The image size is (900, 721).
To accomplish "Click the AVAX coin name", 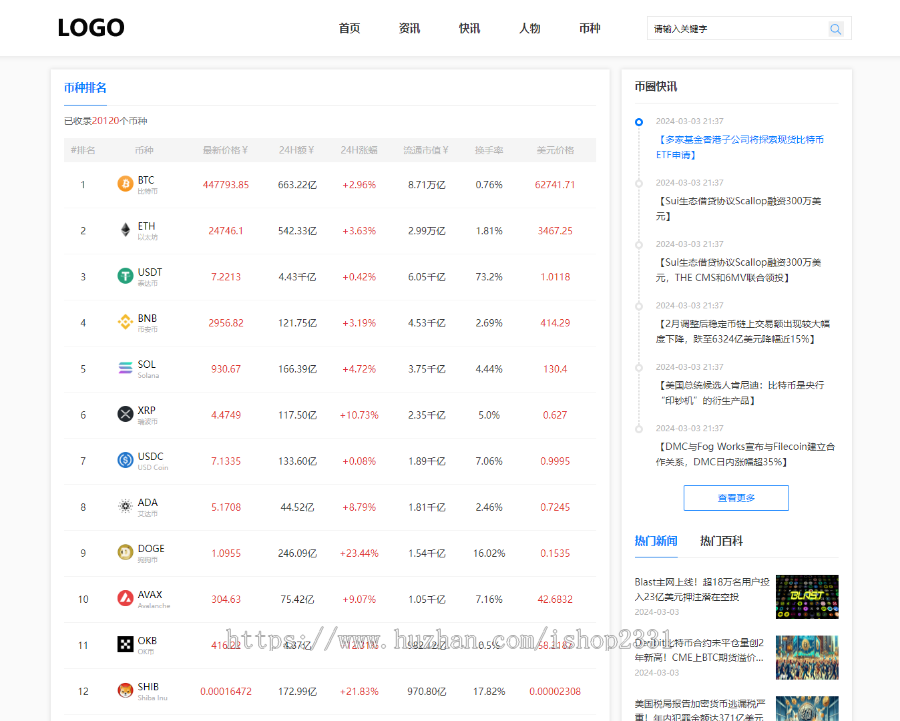I will (x=150, y=594).
